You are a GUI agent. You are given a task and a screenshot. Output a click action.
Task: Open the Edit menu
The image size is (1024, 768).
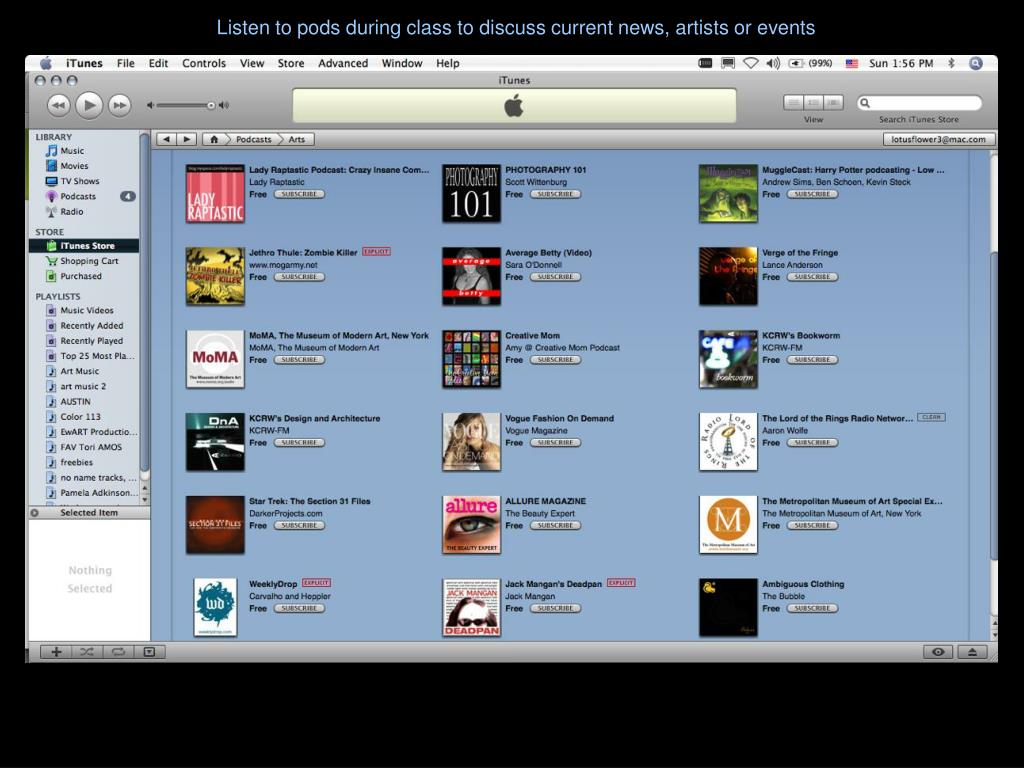pyautogui.click(x=158, y=63)
